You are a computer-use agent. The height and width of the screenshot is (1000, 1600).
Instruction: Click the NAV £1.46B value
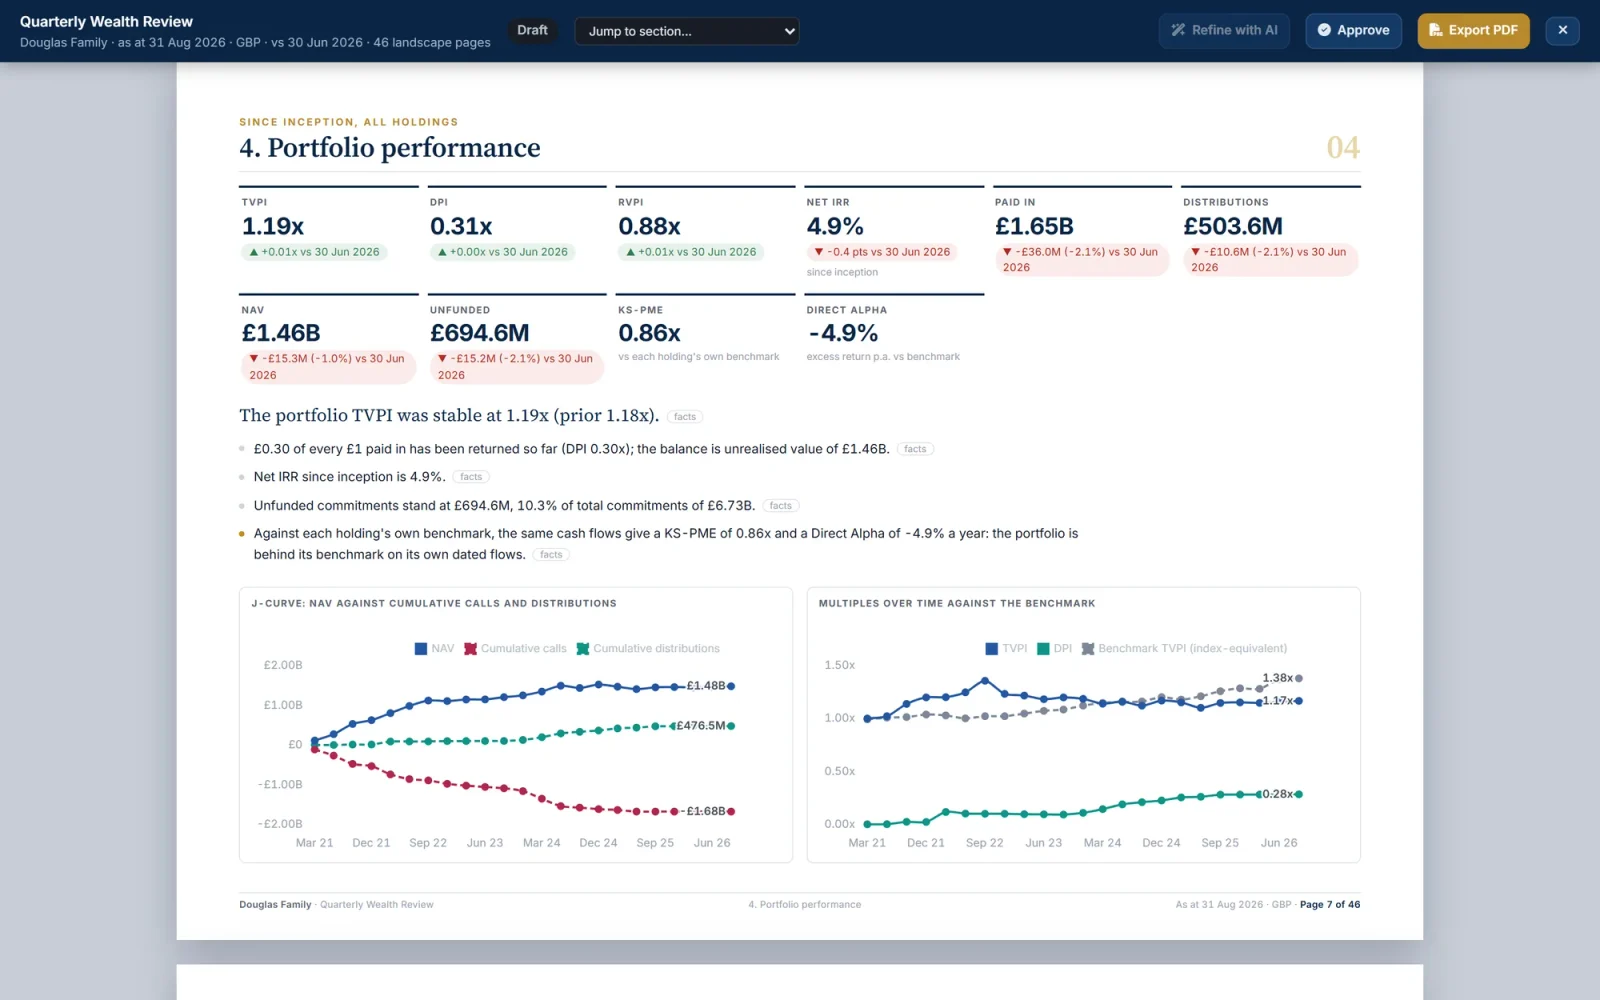point(281,333)
